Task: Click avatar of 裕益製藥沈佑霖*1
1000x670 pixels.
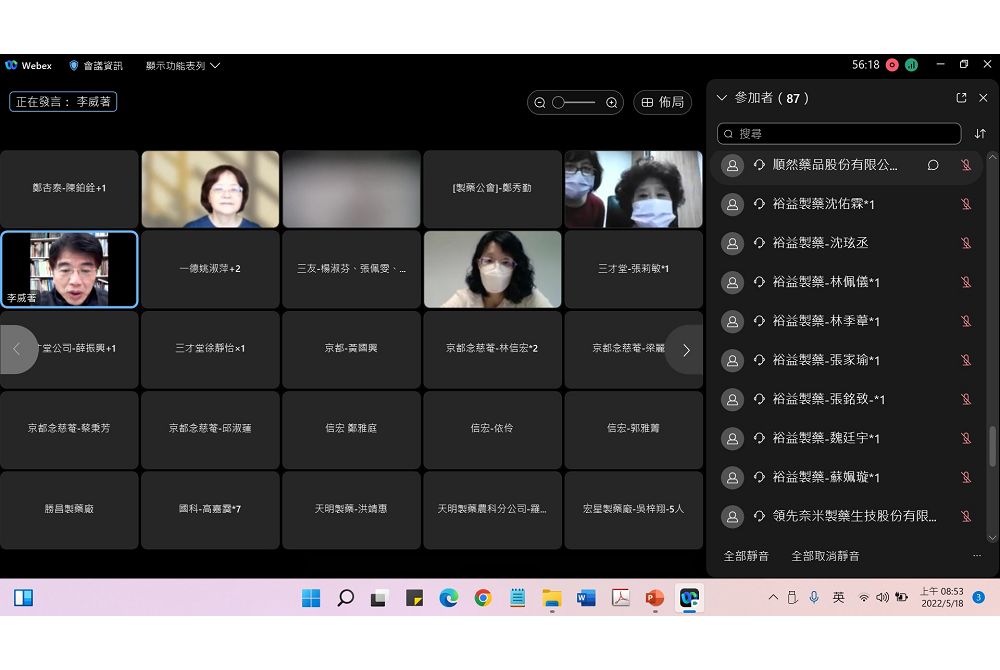Action: coord(732,204)
